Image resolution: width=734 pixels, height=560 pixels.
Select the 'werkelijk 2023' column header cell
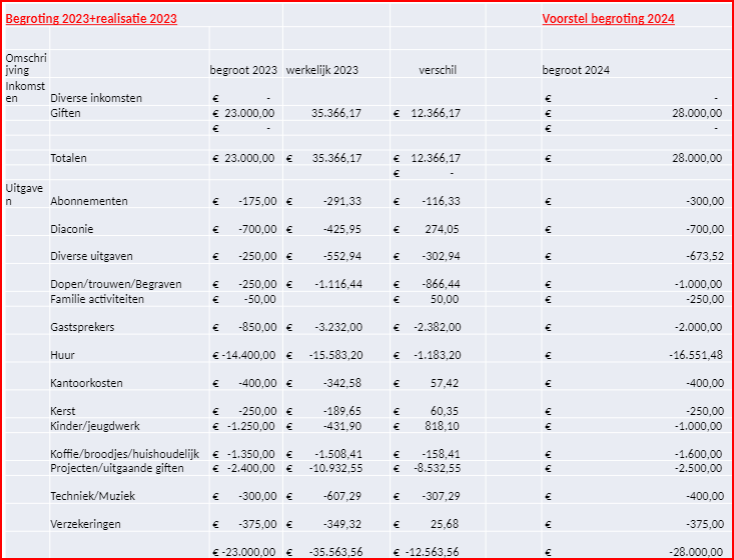[x=322, y=70]
